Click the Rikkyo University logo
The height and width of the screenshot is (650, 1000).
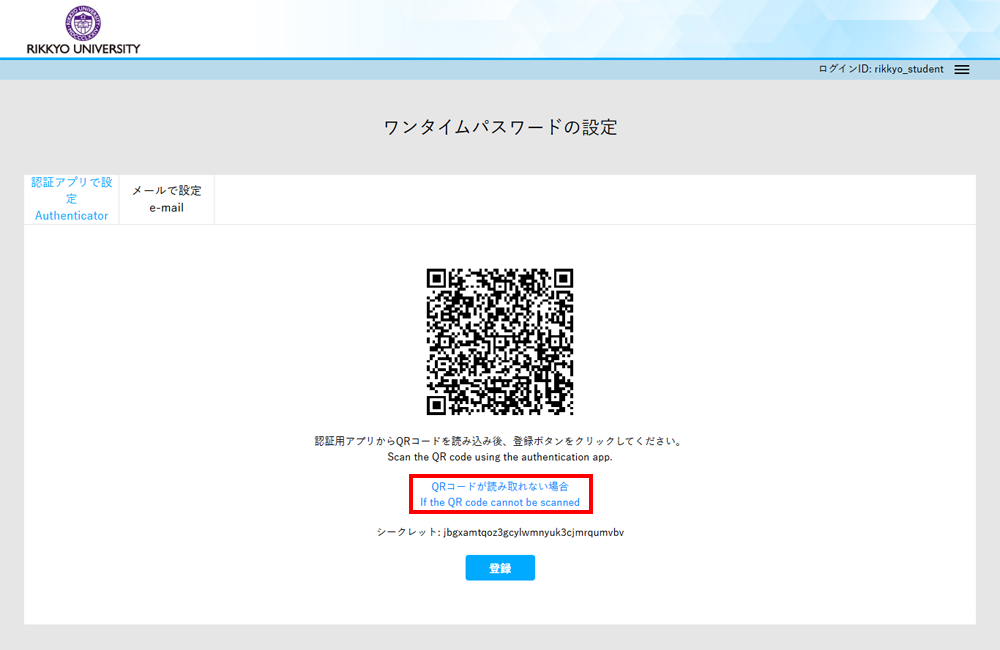pyautogui.click(x=83, y=30)
